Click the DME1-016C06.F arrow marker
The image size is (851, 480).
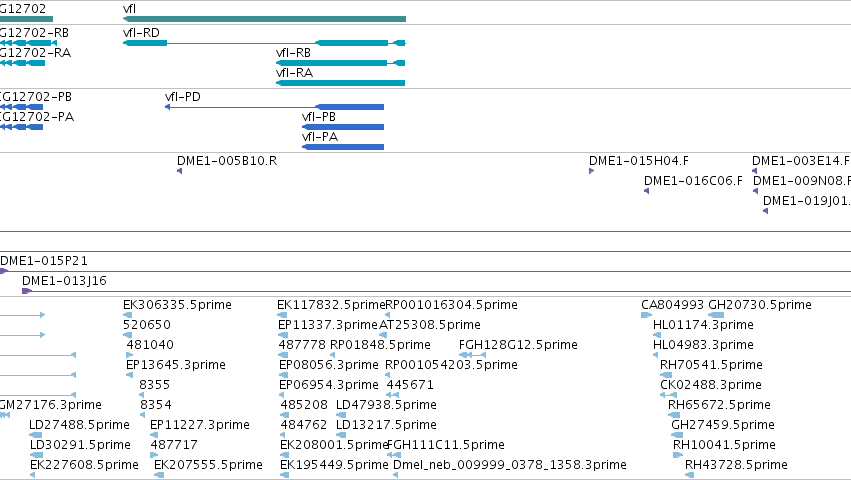[646, 191]
